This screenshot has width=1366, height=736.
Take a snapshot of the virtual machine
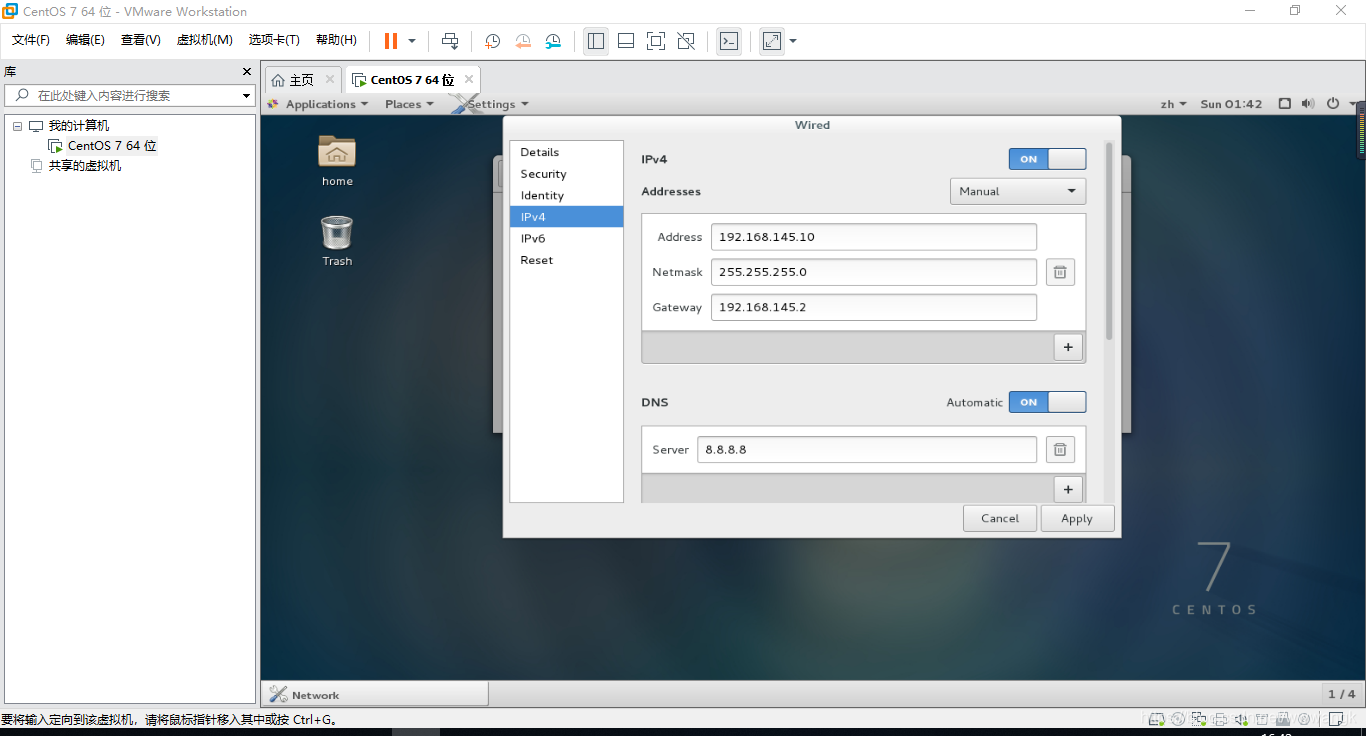pyautogui.click(x=493, y=41)
